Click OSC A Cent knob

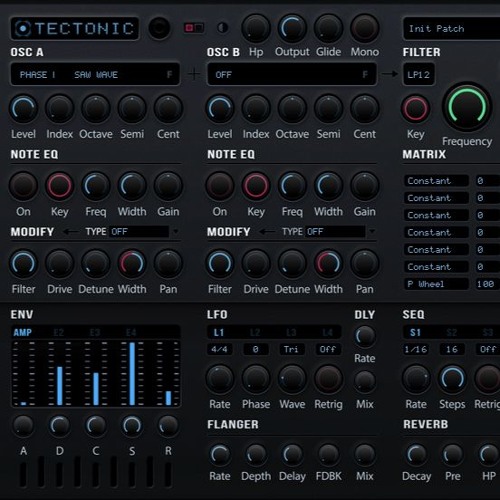point(168,109)
